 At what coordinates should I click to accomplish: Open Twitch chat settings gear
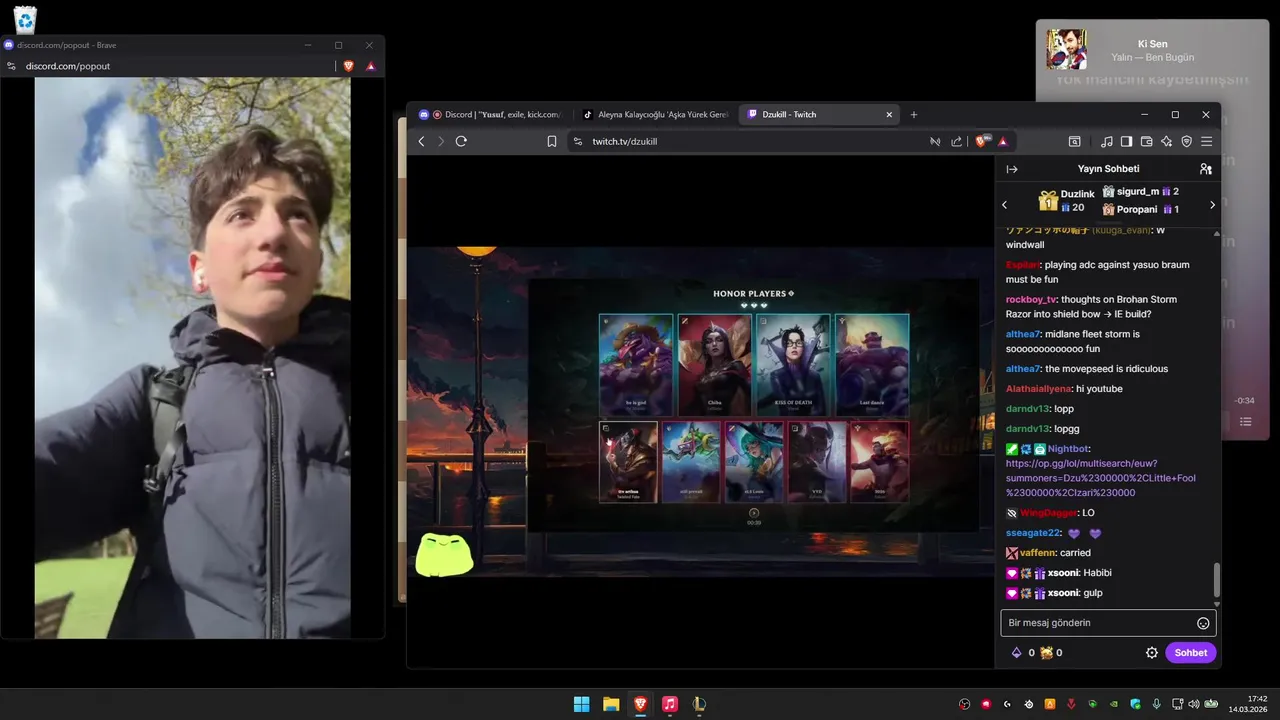click(x=1151, y=653)
